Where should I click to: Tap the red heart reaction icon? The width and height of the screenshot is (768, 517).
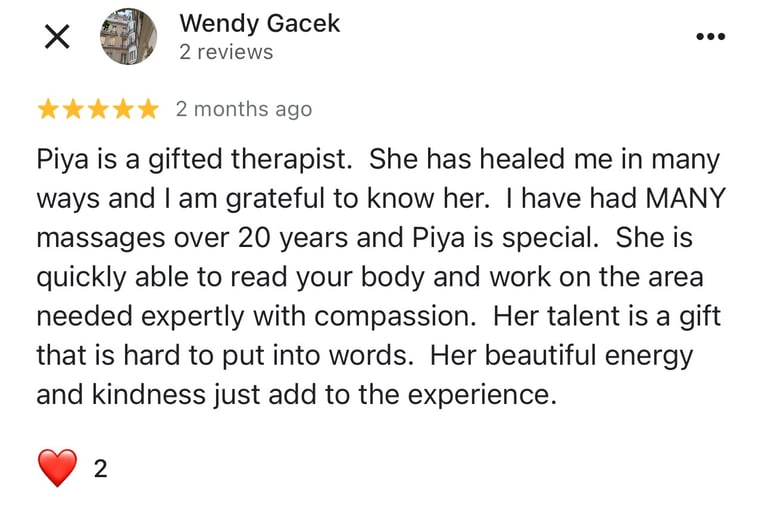click(57, 468)
